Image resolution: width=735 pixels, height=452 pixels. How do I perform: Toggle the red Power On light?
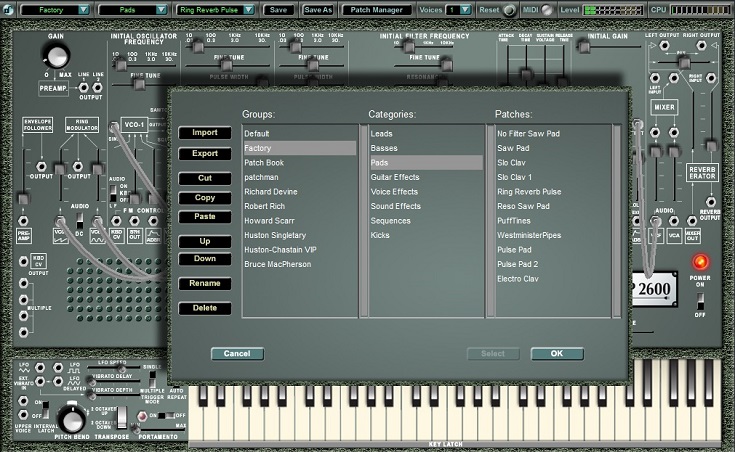700,262
